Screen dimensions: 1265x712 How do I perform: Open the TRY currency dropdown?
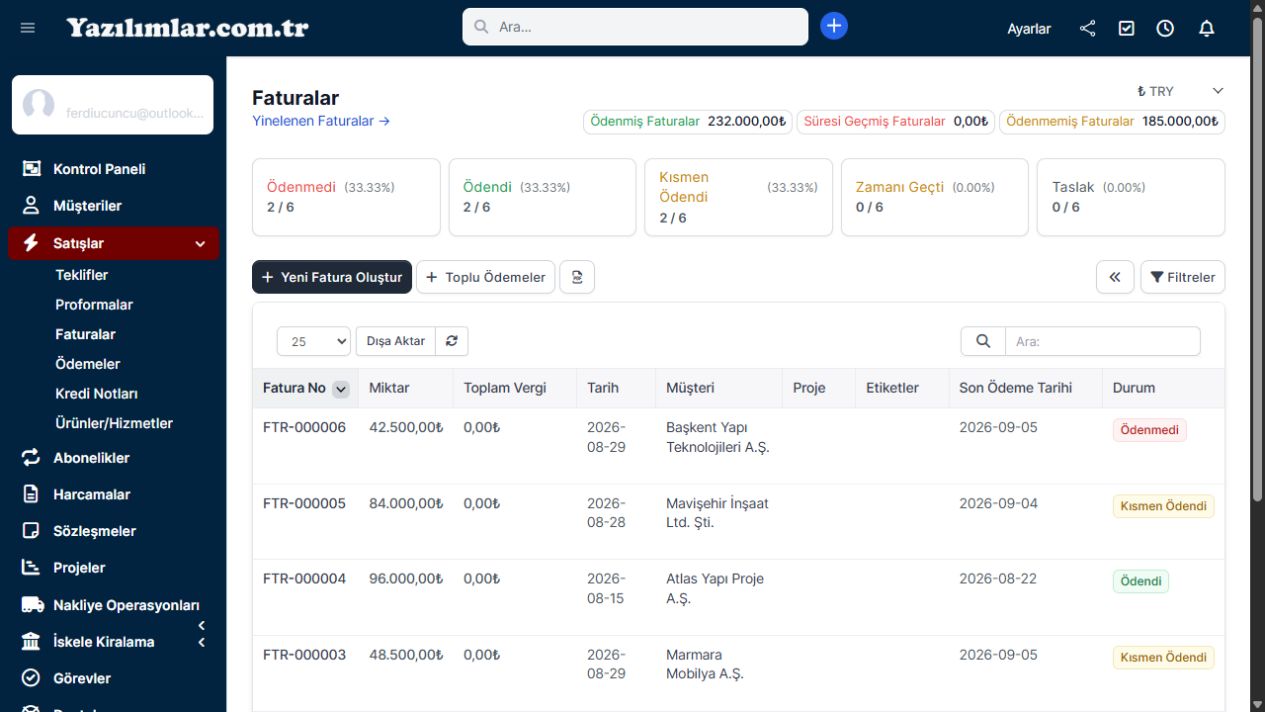[x=1180, y=91]
